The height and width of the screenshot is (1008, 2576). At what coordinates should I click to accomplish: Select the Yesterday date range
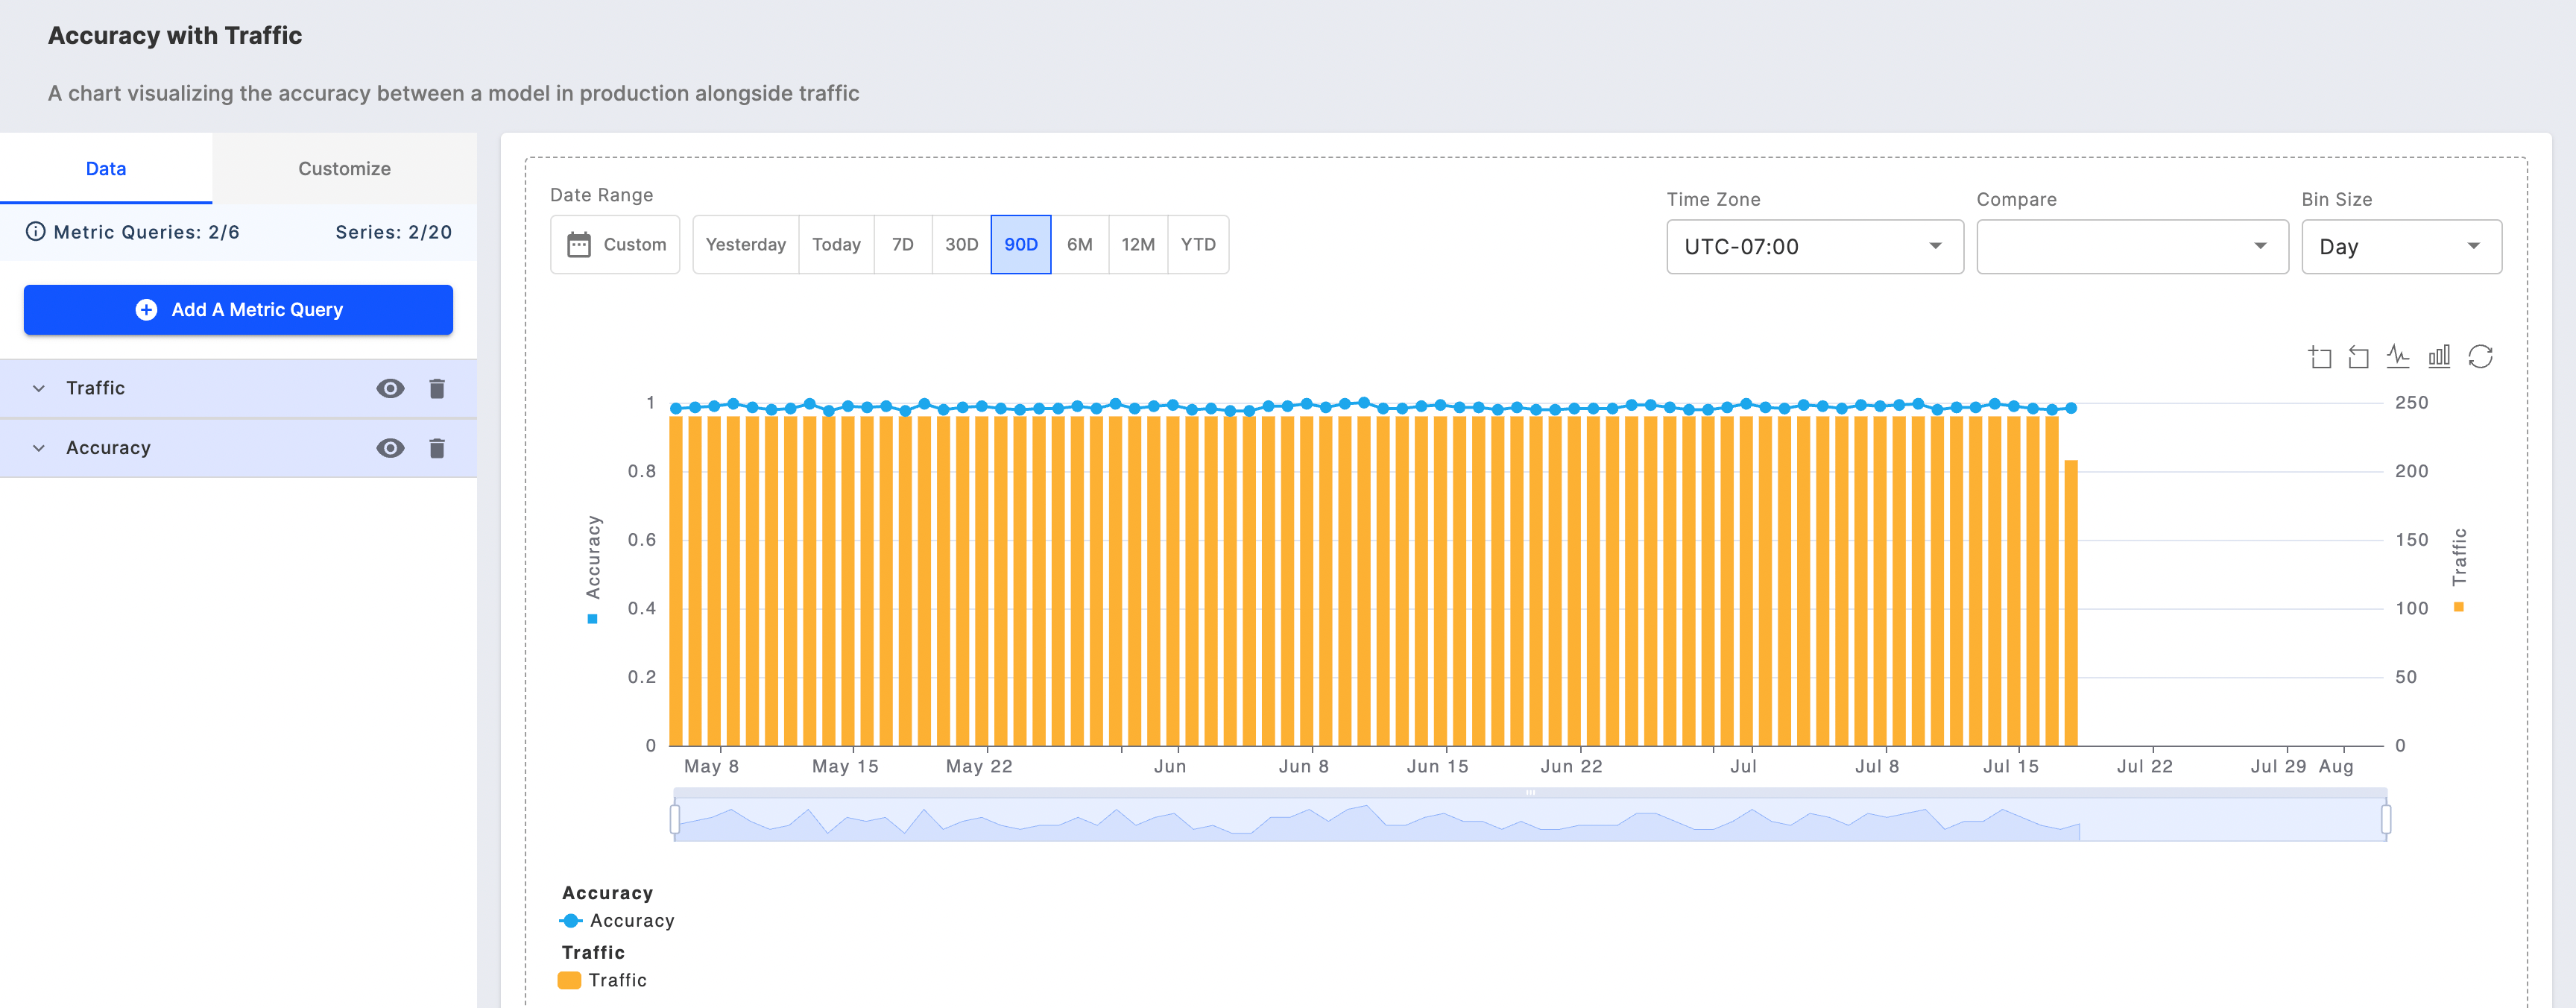pyautogui.click(x=746, y=245)
